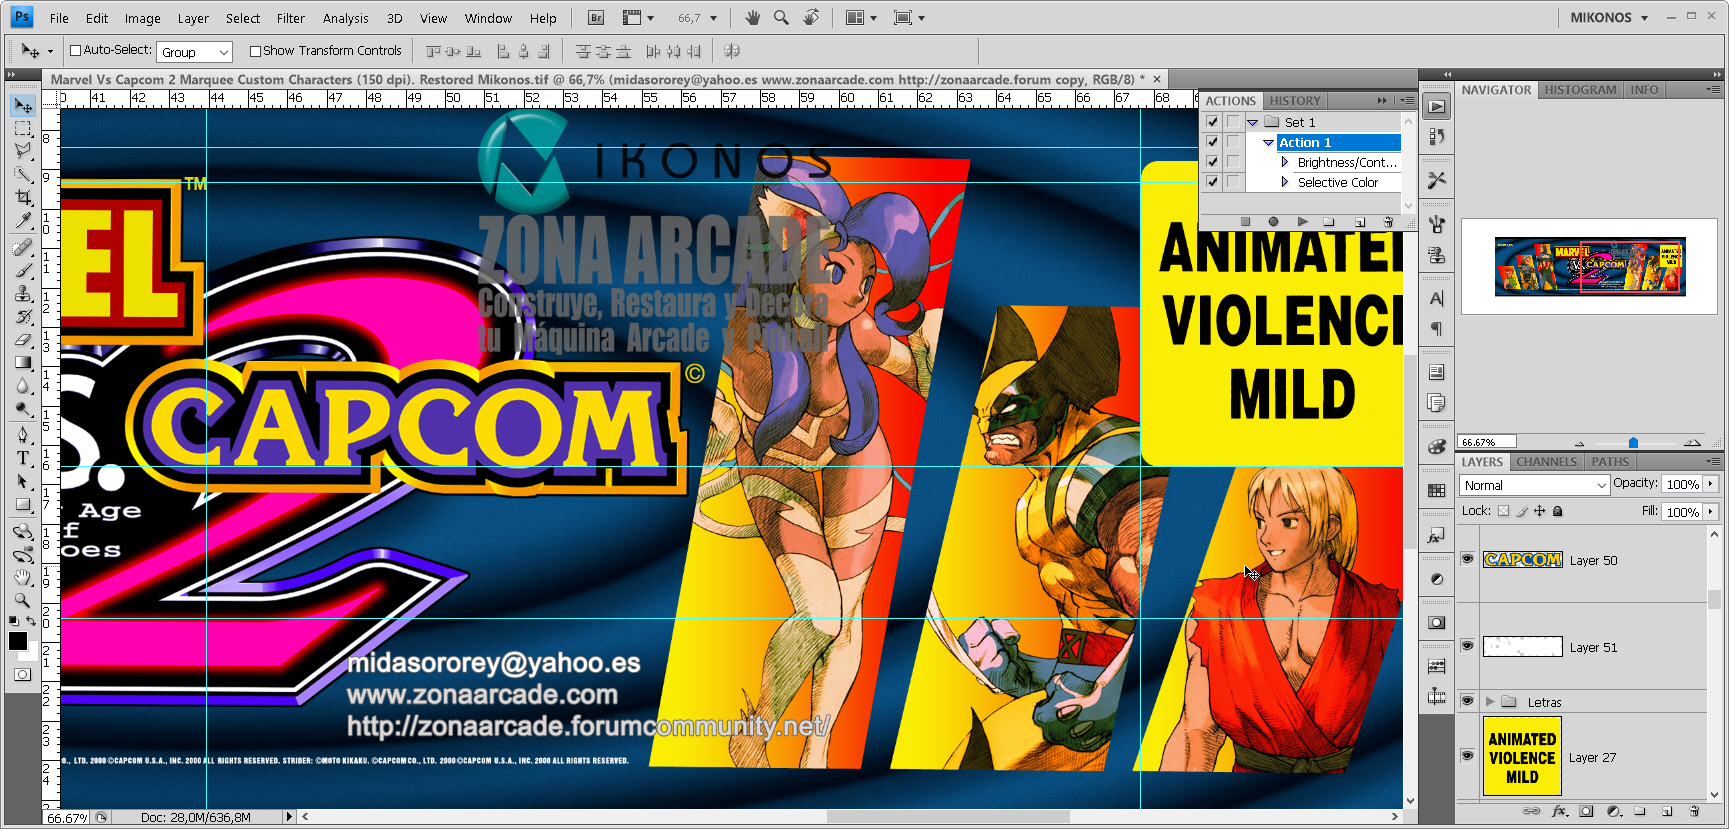Select the Clone Stamp tool

[23, 293]
